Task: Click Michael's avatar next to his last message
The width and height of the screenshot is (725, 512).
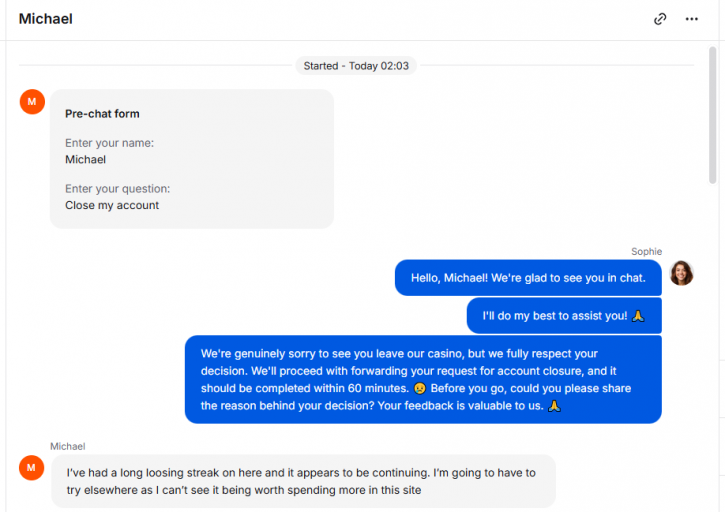Action: 31,468
